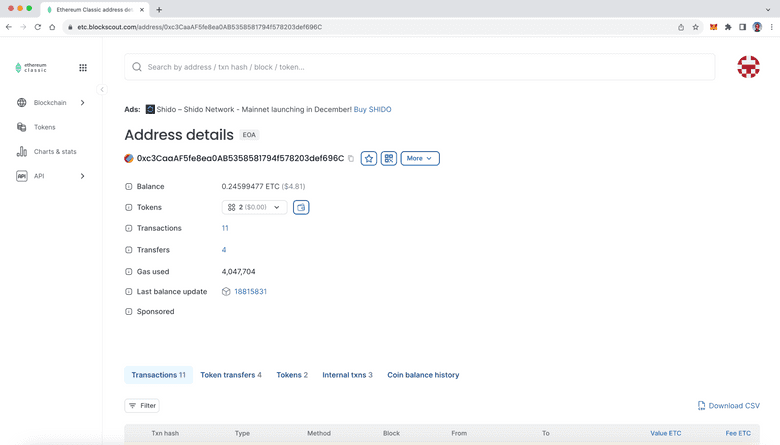Switch to Coin balance history tab
This screenshot has height=445, width=780.
(423, 375)
